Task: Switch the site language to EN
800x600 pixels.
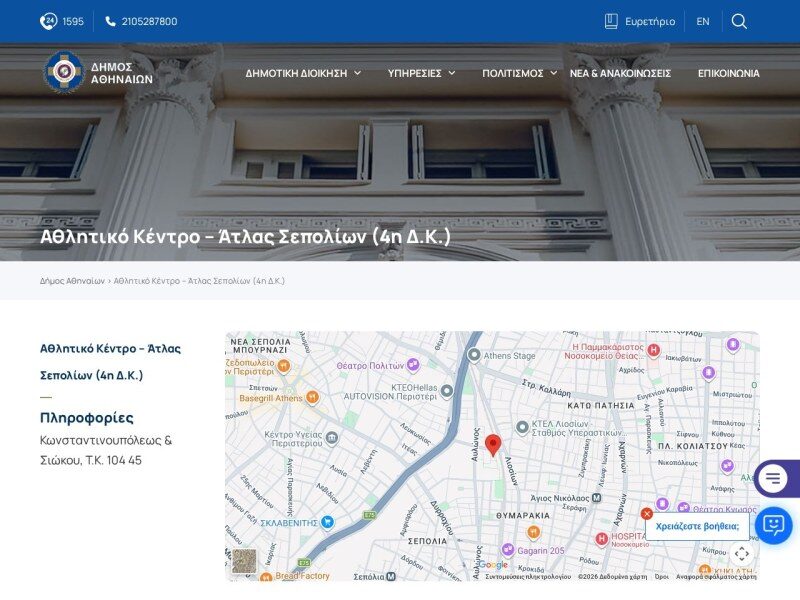Action: pyautogui.click(x=703, y=21)
